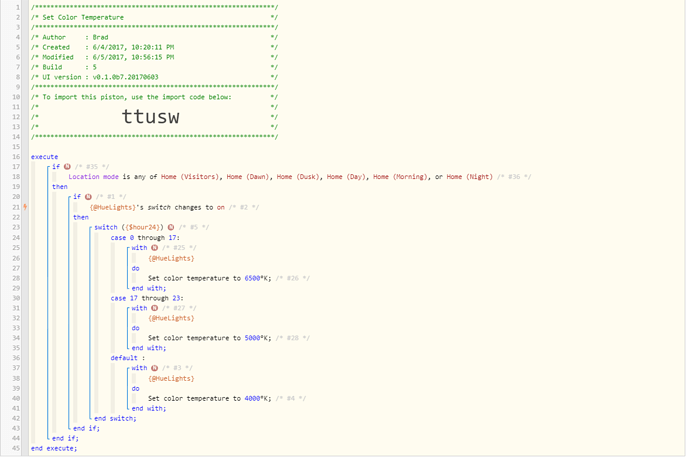
Task: Click line number 45 in the gutter
Action: (16, 448)
